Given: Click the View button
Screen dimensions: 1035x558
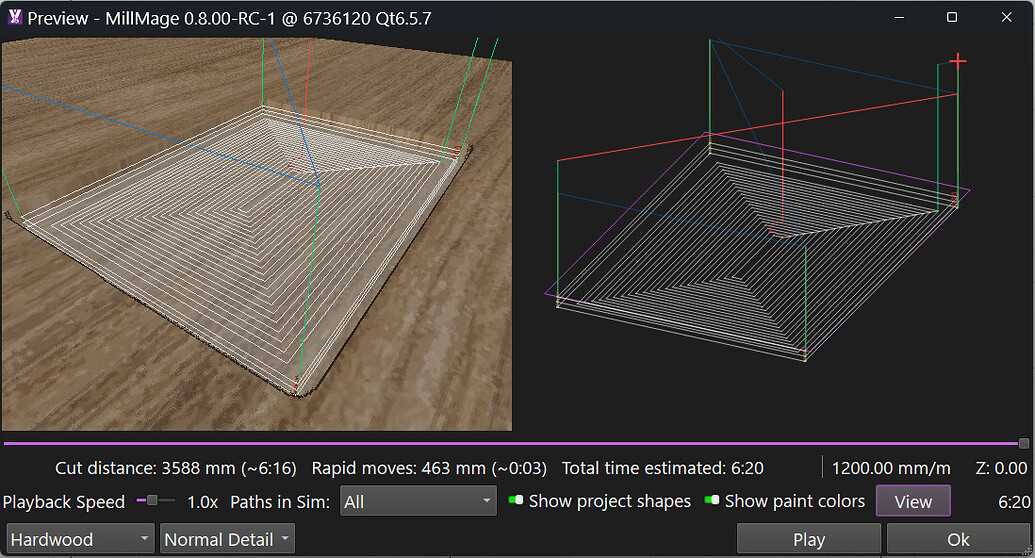Looking at the screenshot, I should coord(913,501).
